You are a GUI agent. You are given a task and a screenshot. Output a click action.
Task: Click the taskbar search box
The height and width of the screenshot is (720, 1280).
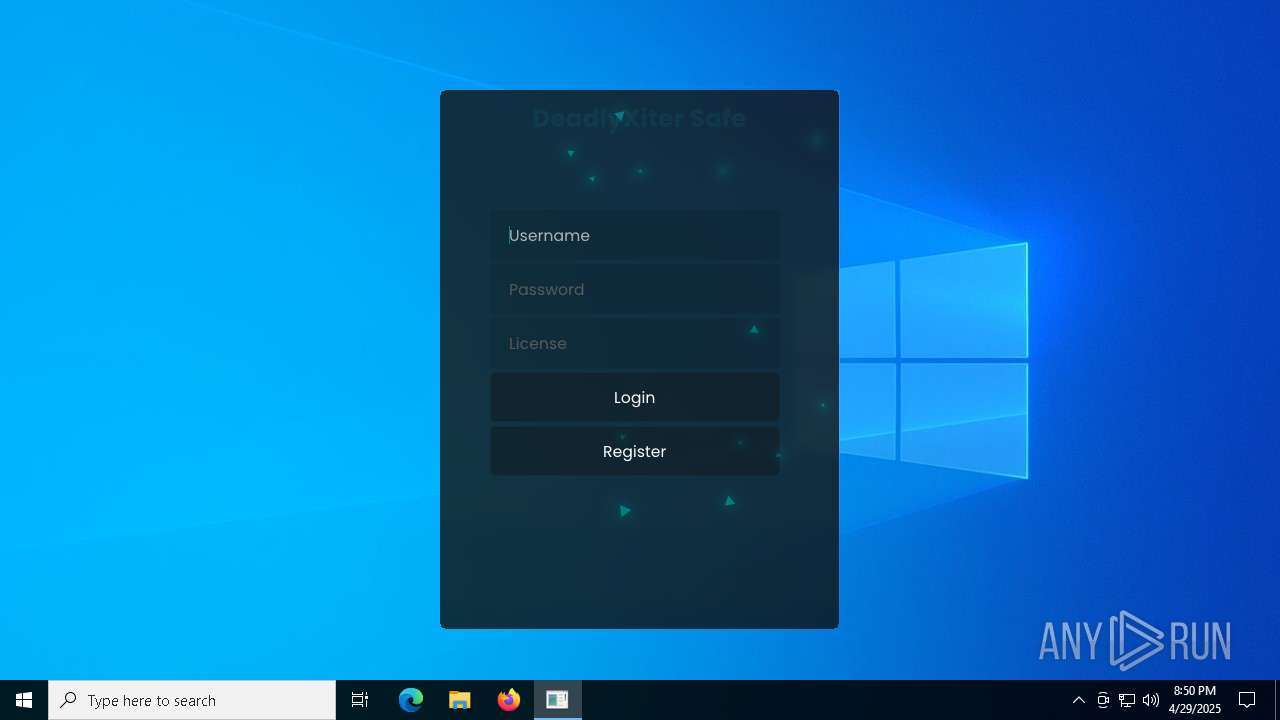[192, 700]
